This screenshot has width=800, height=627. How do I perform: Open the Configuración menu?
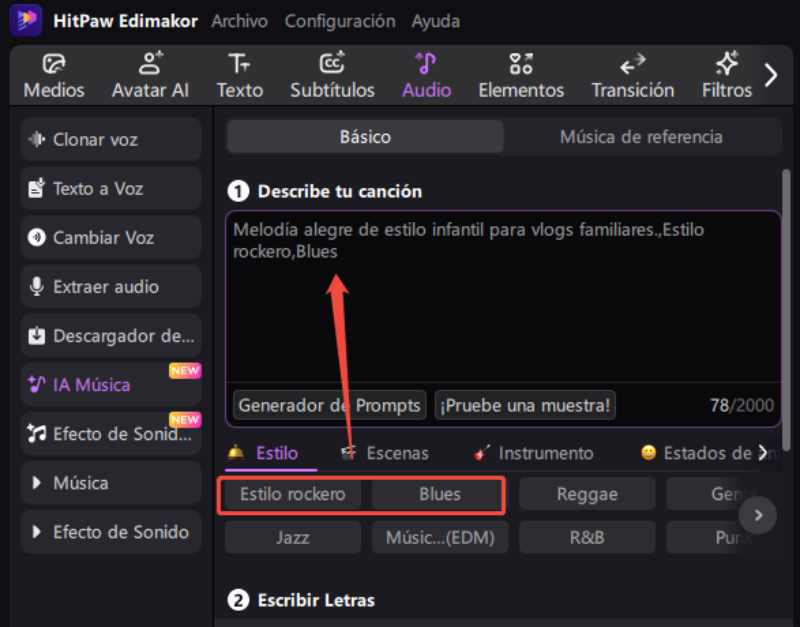coord(340,21)
